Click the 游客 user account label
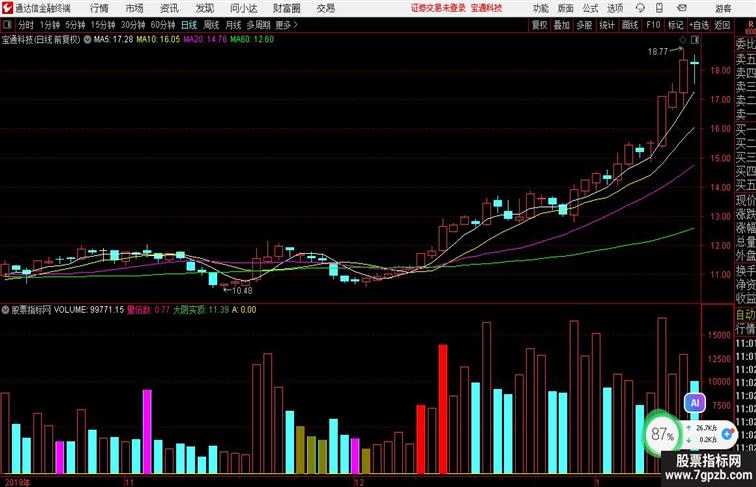The width and height of the screenshot is (756, 487). tap(723, 9)
